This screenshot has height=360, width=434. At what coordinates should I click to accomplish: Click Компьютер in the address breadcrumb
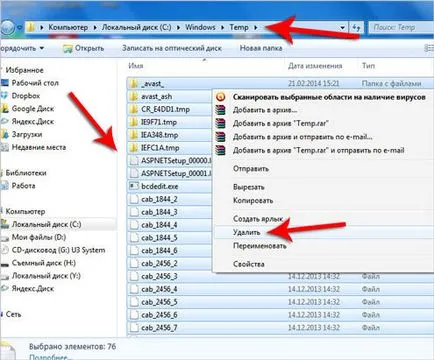pyautogui.click(x=68, y=27)
